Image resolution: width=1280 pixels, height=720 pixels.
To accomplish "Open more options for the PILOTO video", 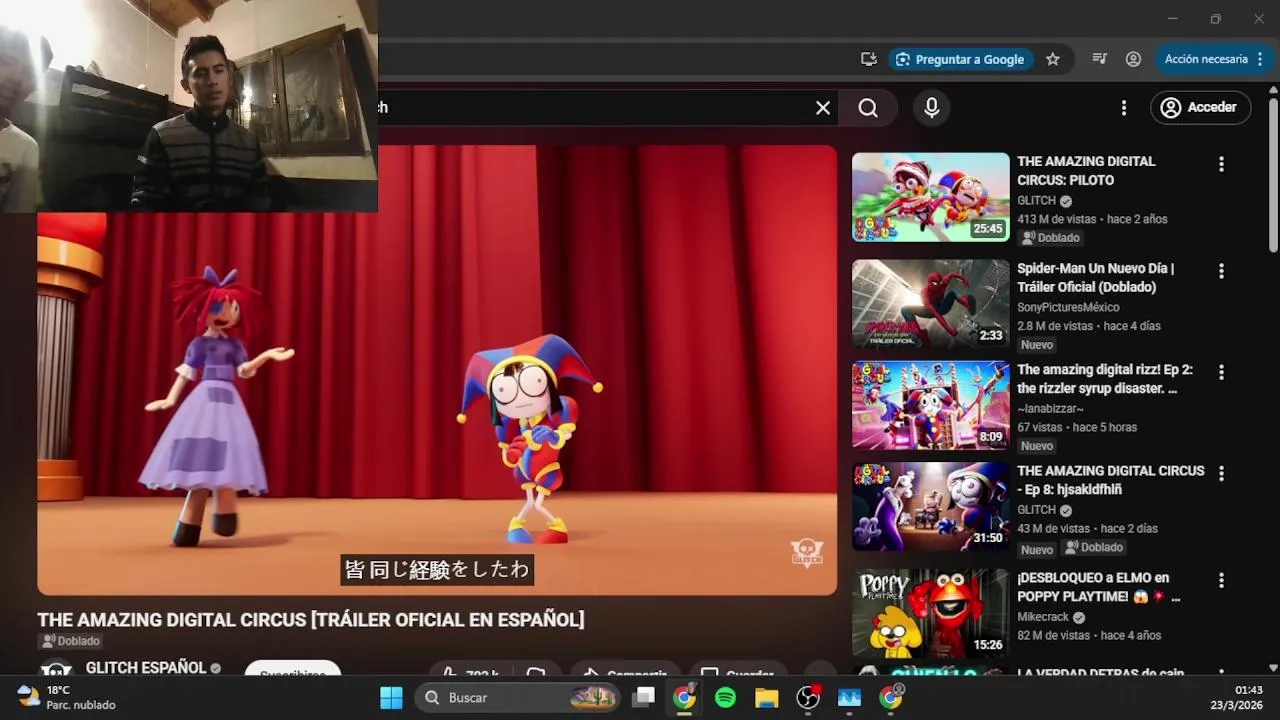I will [1221, 164].
